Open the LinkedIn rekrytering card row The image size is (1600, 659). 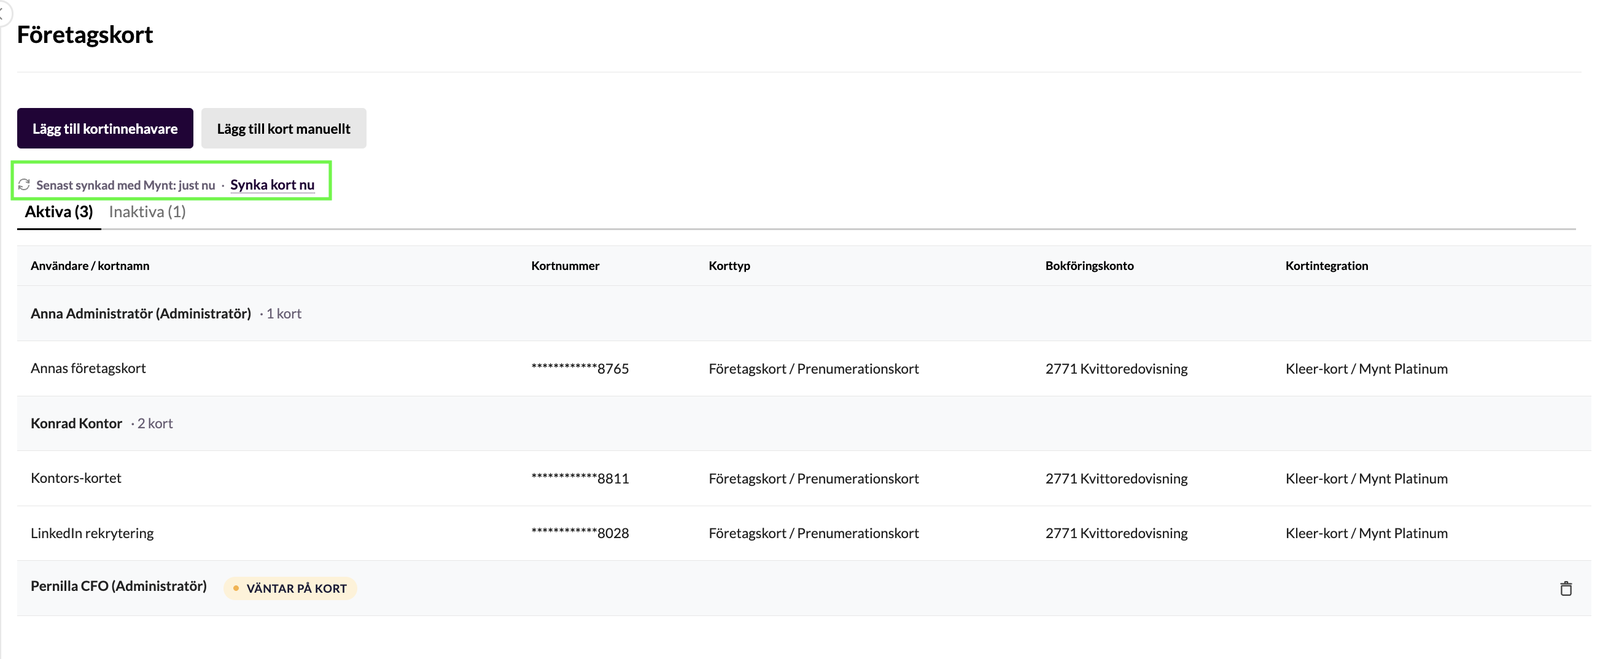click(804, 533)
